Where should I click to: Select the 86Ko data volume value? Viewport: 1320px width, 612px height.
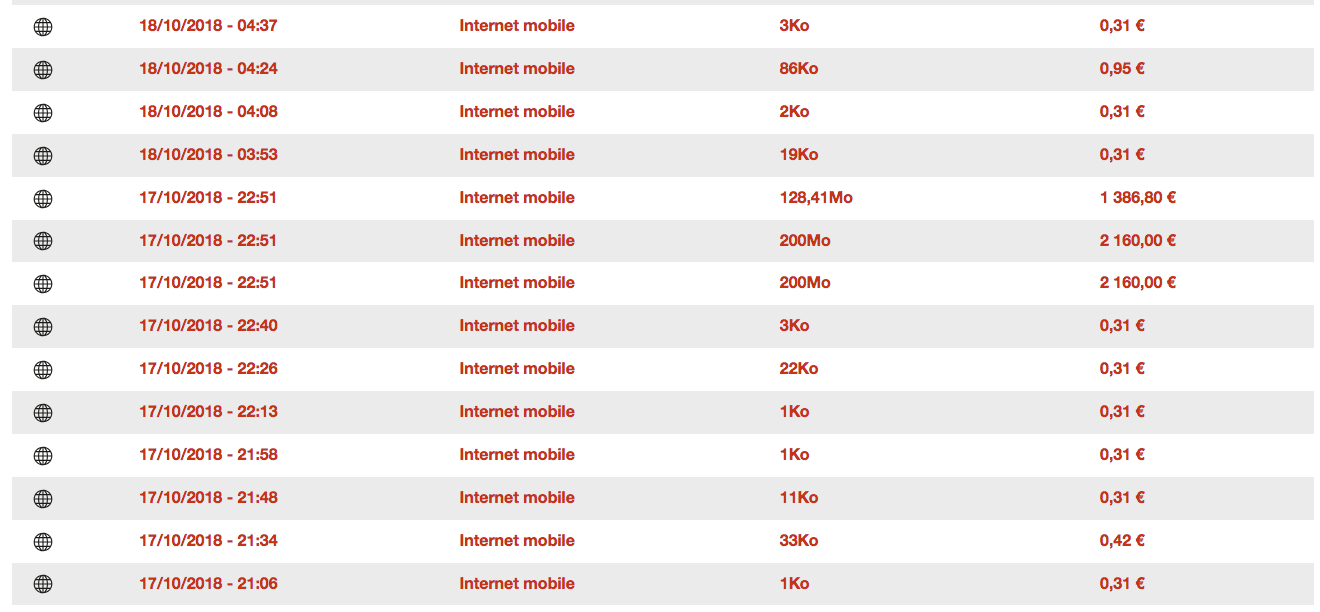pyautogui.click(x=798, y=69)
